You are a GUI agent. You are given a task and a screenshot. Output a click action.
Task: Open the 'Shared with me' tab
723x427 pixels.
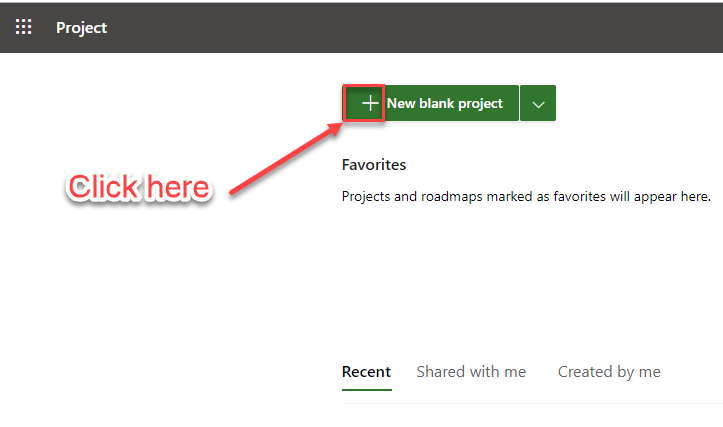click(471, 372)
